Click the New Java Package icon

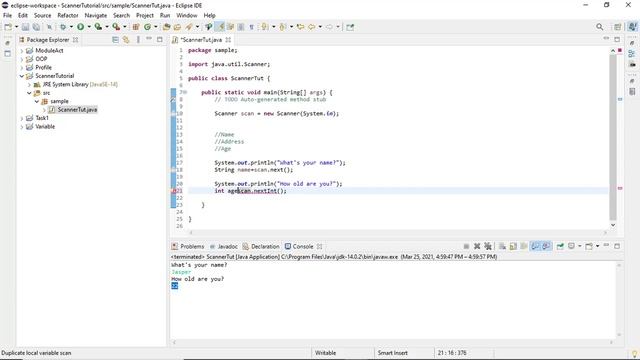pyautogui.click(x=136, y=27)
